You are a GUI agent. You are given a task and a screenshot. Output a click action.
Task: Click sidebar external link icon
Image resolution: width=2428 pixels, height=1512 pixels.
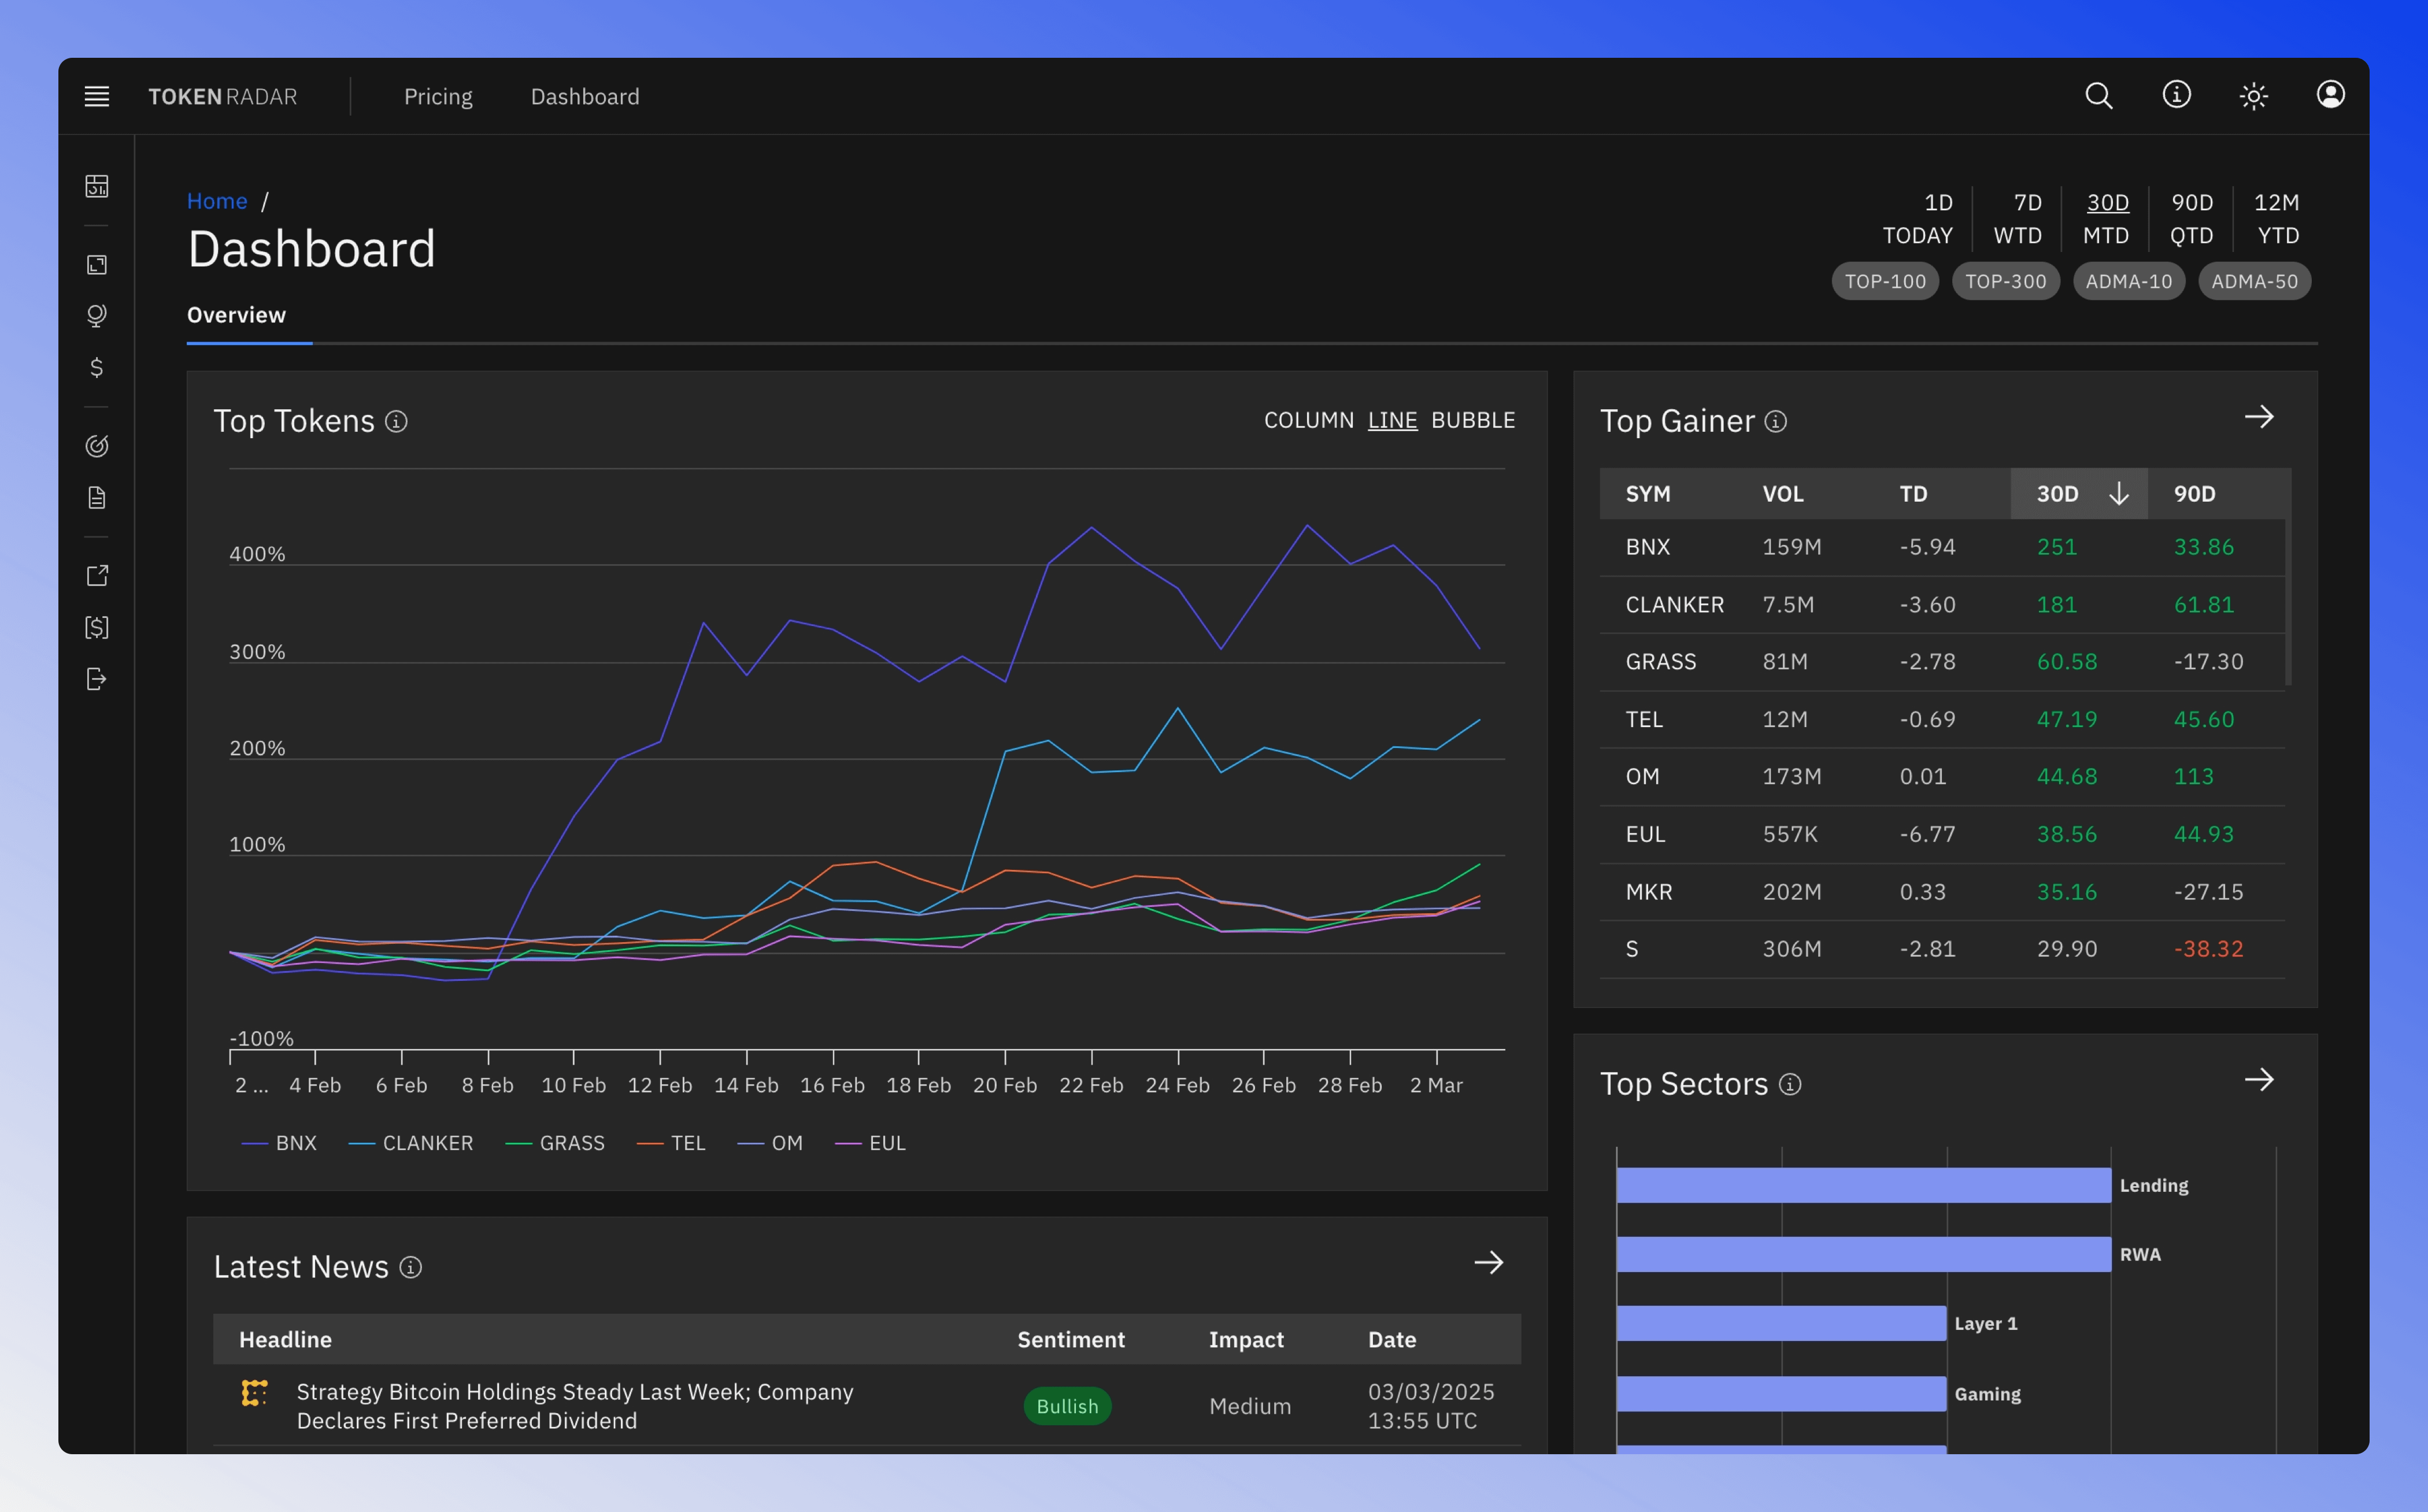point(97,575)
